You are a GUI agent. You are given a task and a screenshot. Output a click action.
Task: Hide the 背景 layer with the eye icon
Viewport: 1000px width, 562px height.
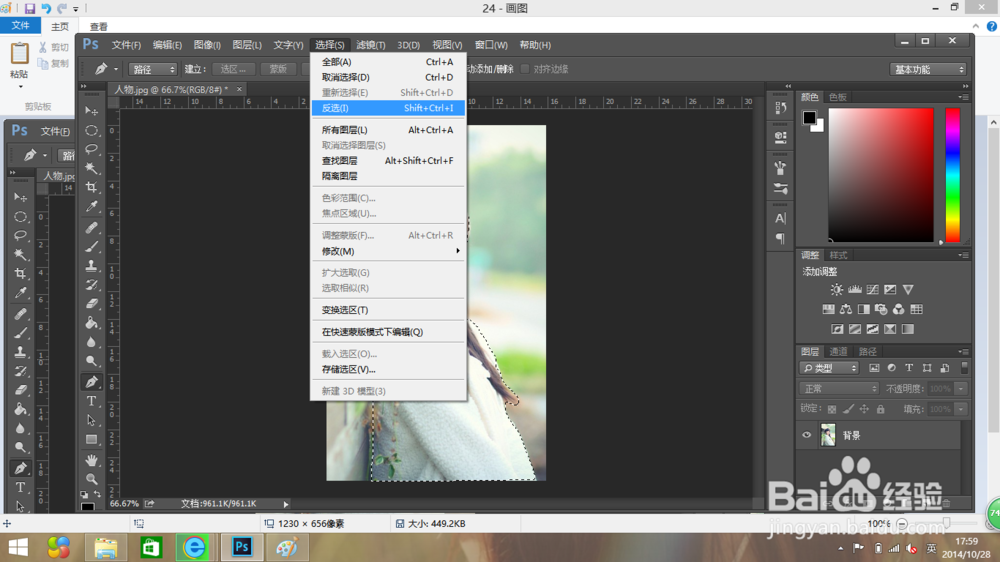pos(807,435)
